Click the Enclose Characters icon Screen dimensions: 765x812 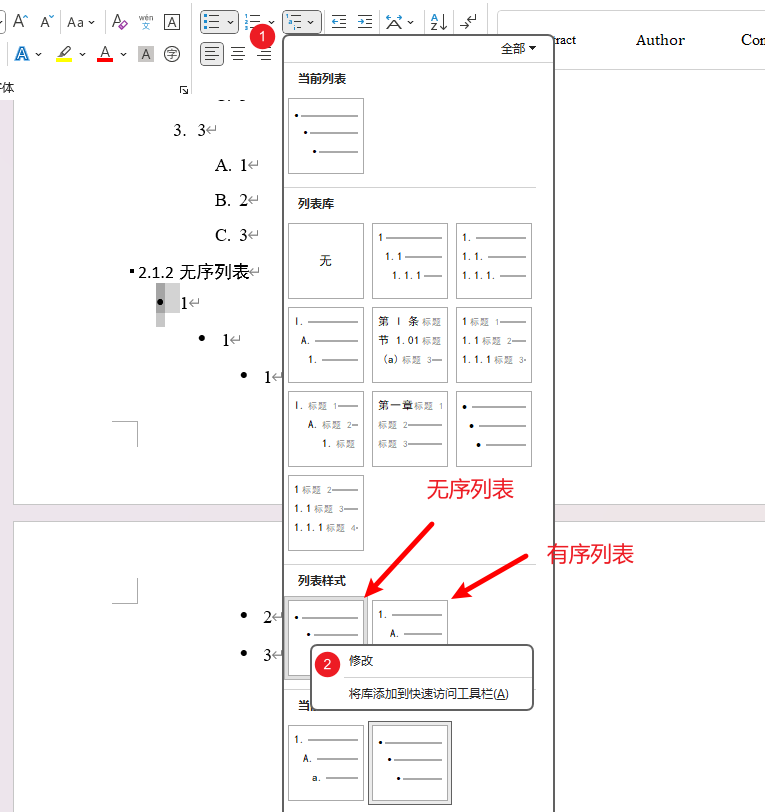tap(172, 54)
